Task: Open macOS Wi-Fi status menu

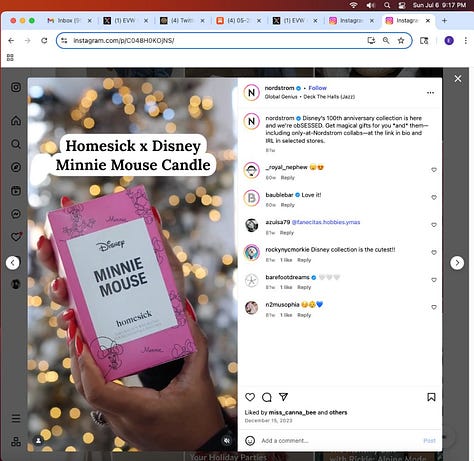Action: [x=353, y=5]
